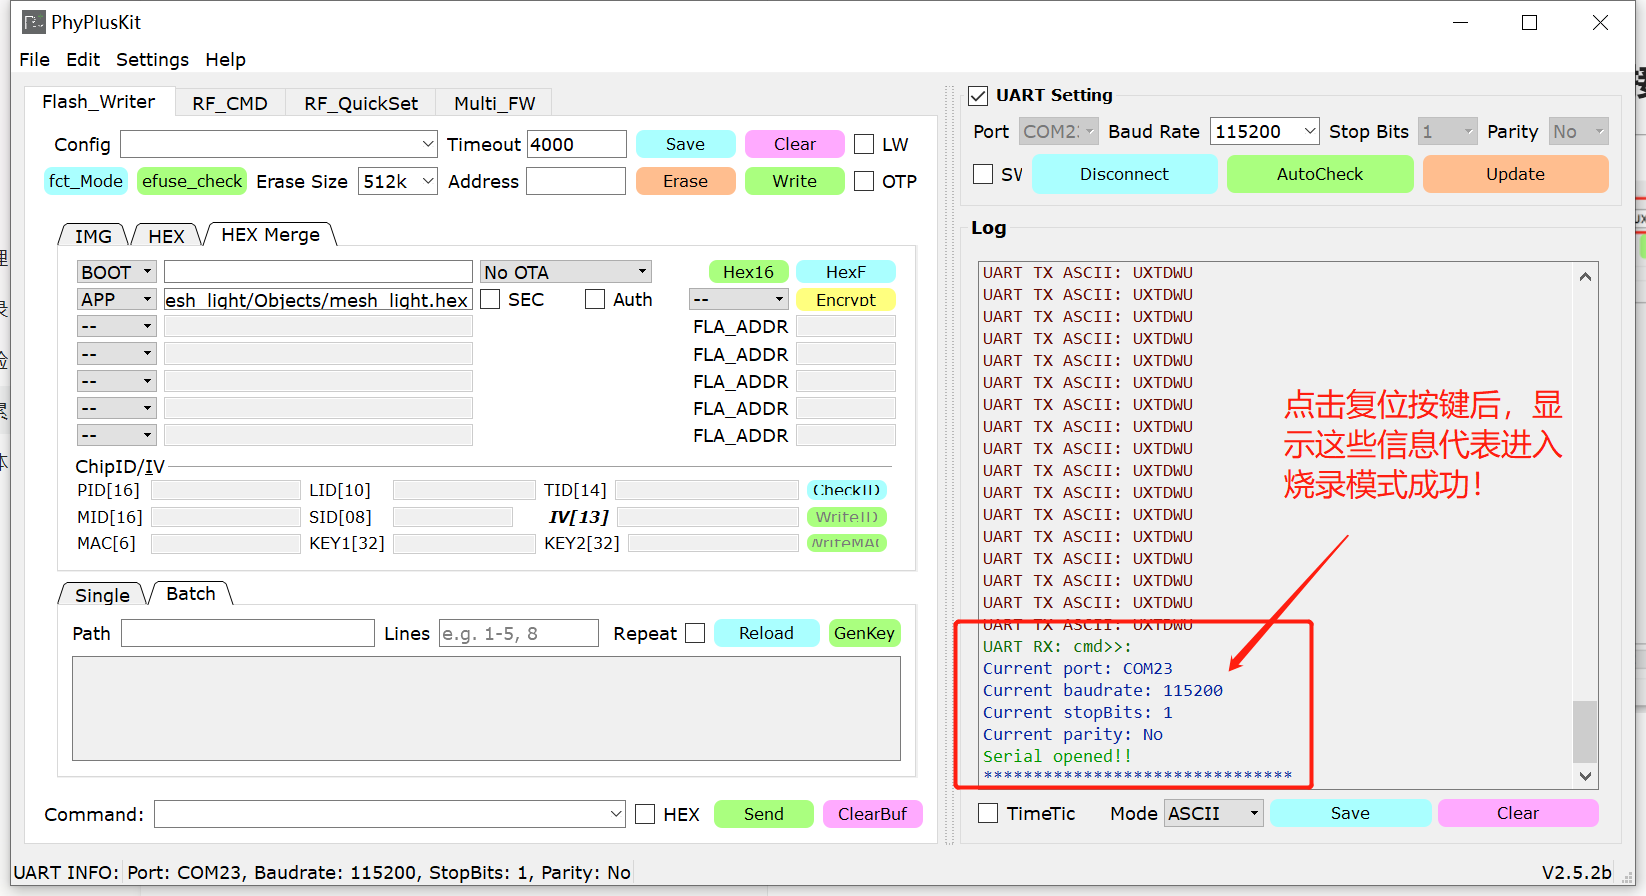1646x896 pixels.
Task: Toggle the SV checkbox
Action: 983,174
